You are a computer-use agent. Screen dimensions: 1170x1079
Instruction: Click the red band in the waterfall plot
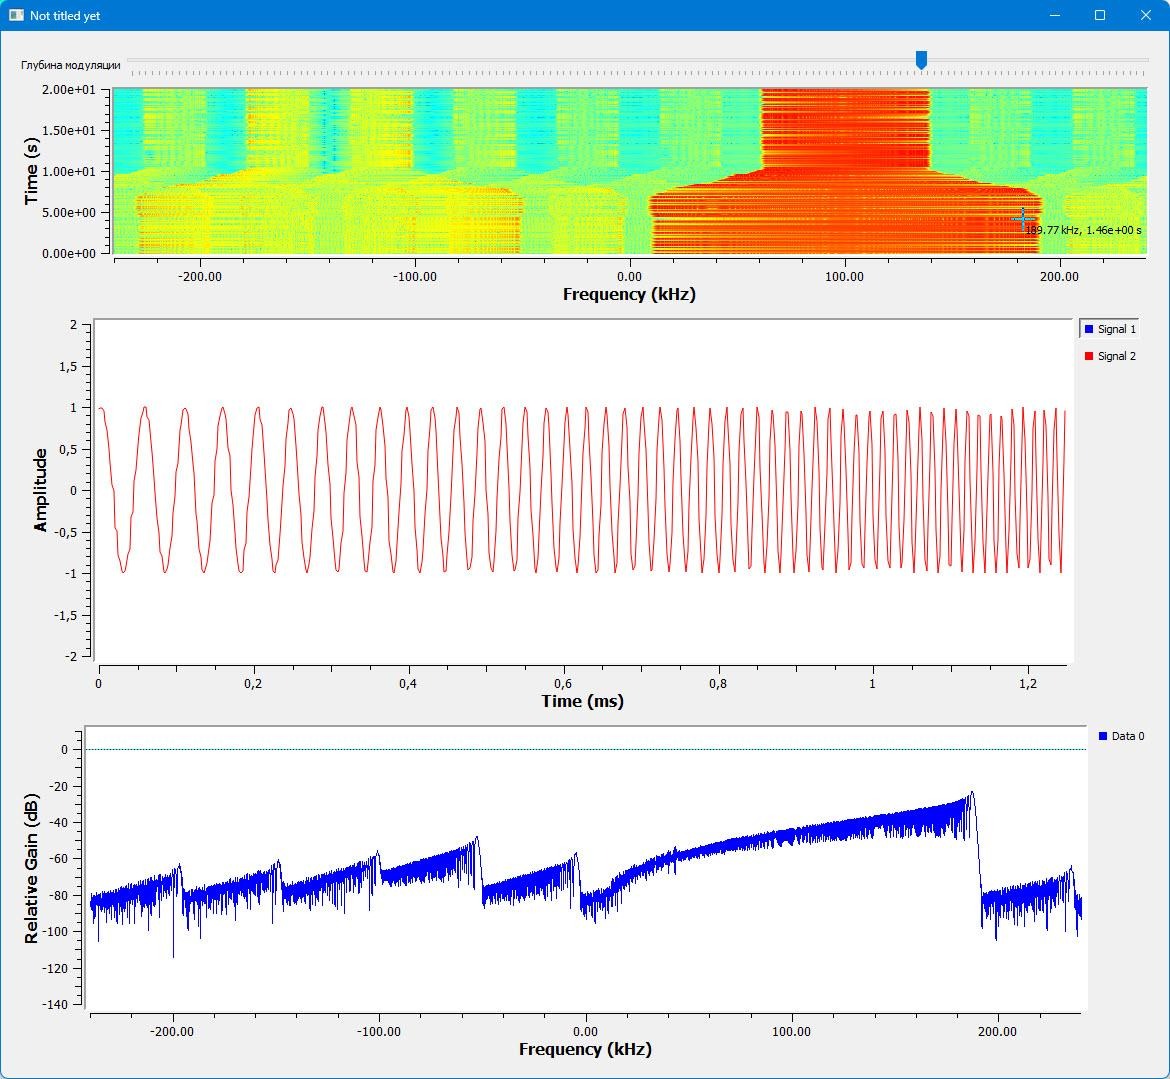845,130
